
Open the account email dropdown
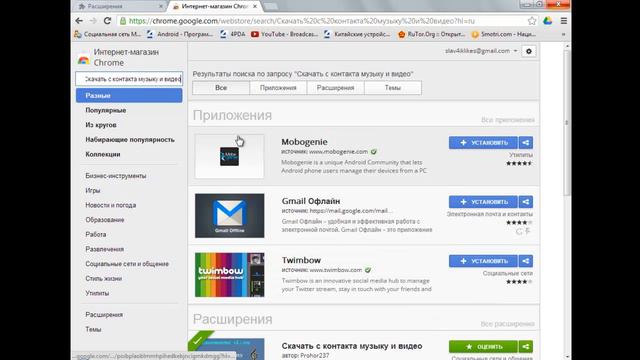click(481, 51)
